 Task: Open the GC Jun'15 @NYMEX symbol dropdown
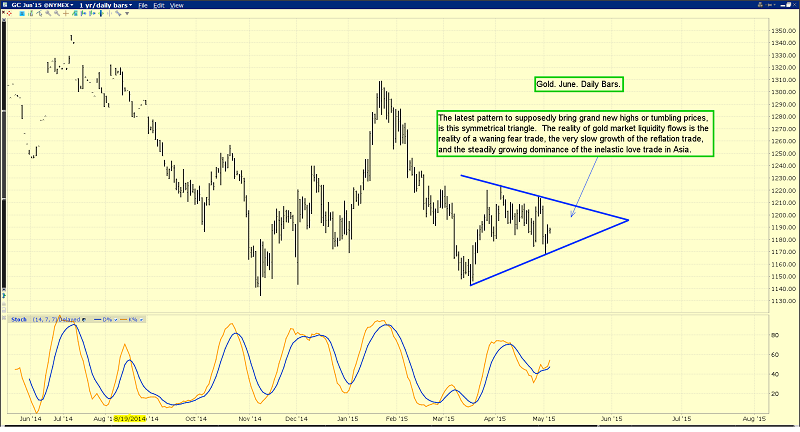pyautogui.click(x=42, y=5)
